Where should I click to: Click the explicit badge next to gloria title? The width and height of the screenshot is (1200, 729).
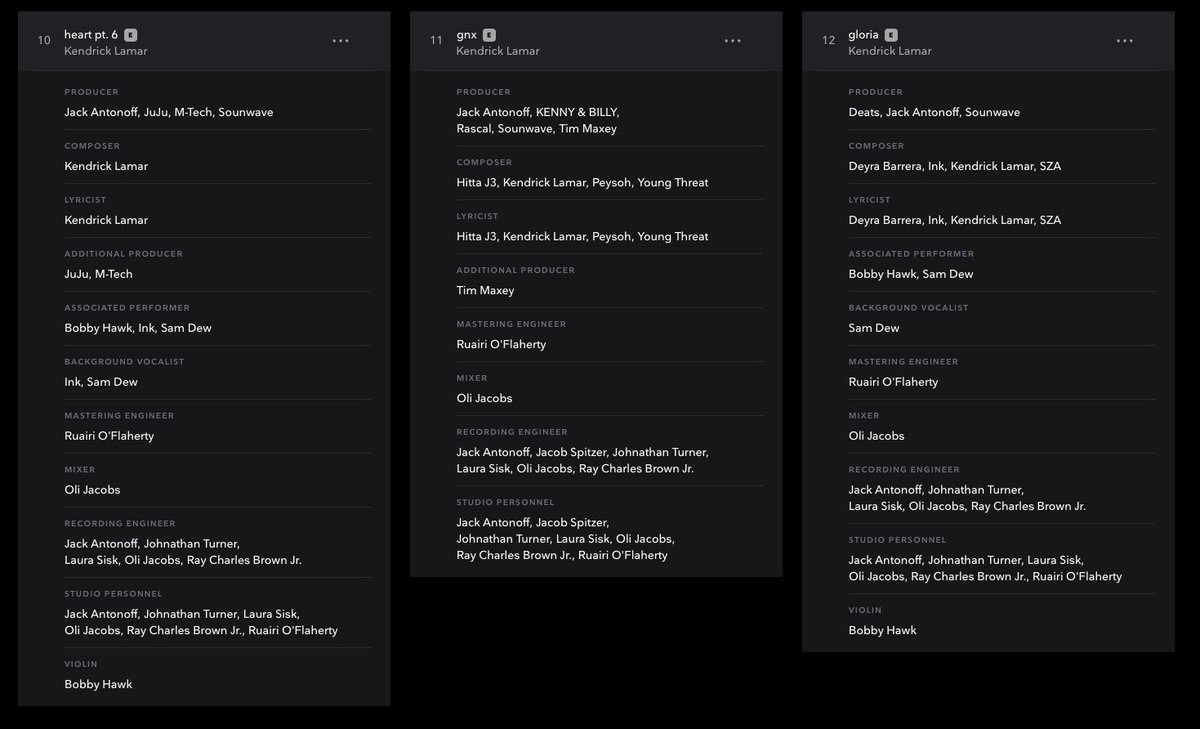point(891,35)
